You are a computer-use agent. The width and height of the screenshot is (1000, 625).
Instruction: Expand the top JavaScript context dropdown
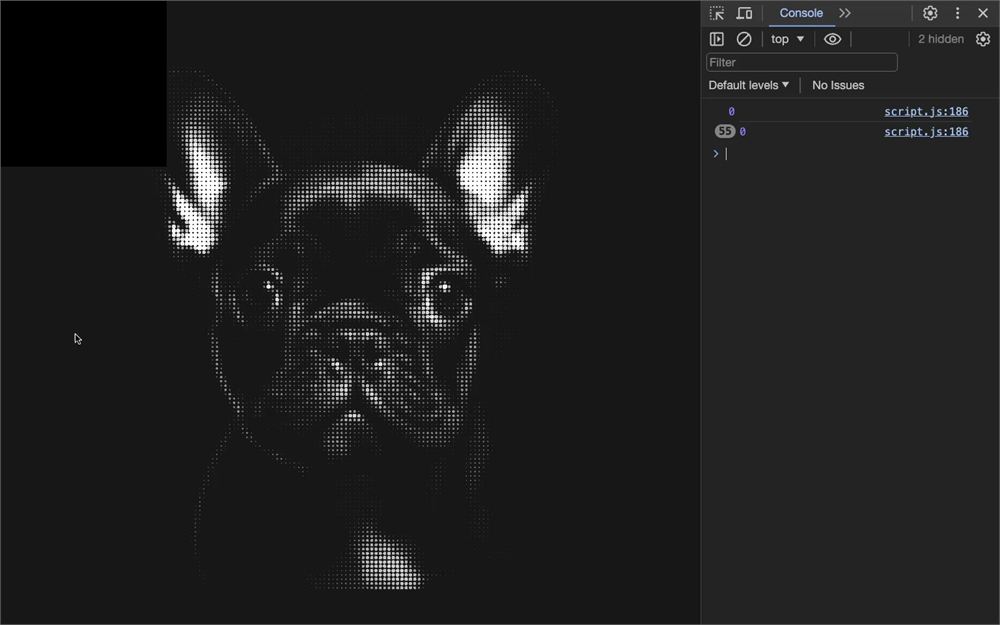[x=788, y=39]
